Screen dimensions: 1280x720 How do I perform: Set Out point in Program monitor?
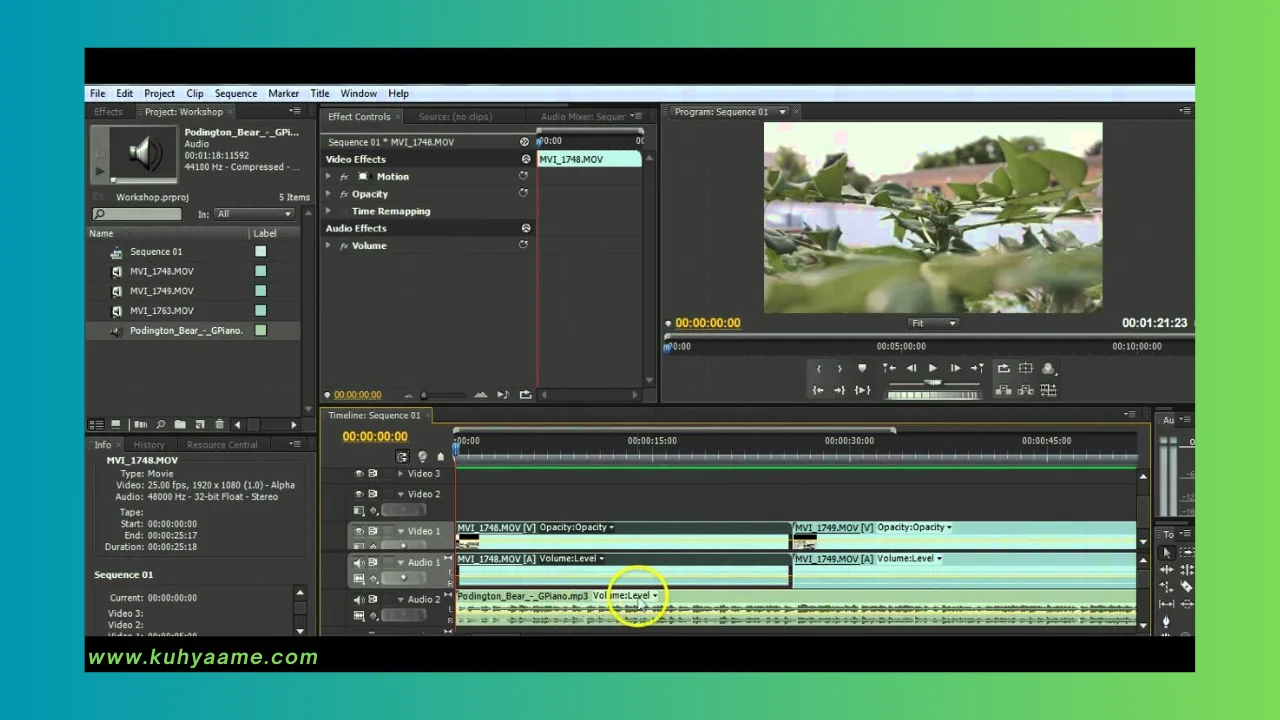840,368
